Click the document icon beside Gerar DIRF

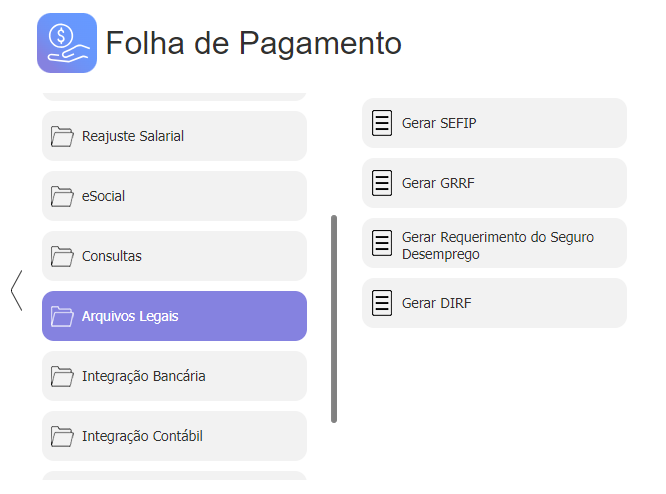pyautogui.click(x=382, y=303)
